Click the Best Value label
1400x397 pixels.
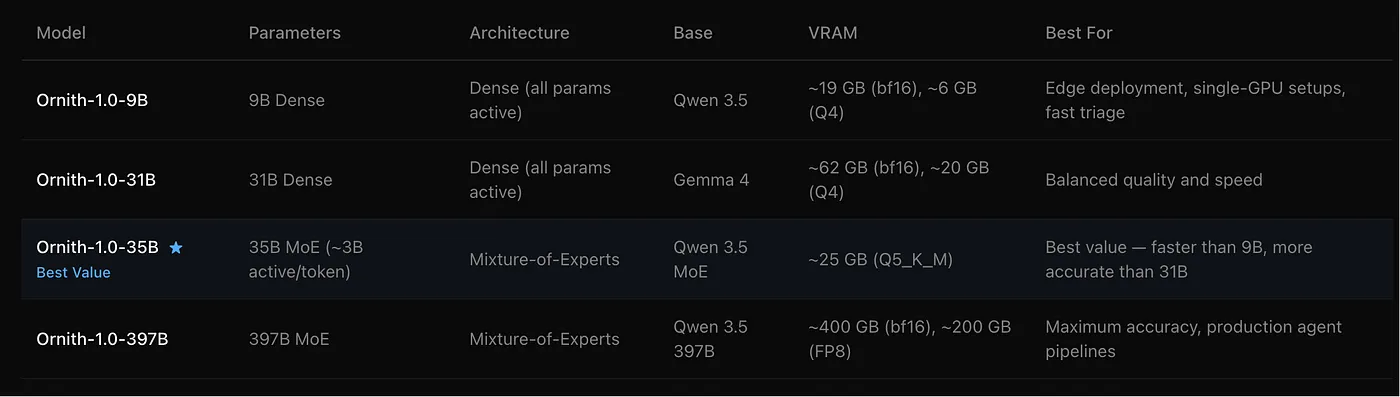pos(73,272)
